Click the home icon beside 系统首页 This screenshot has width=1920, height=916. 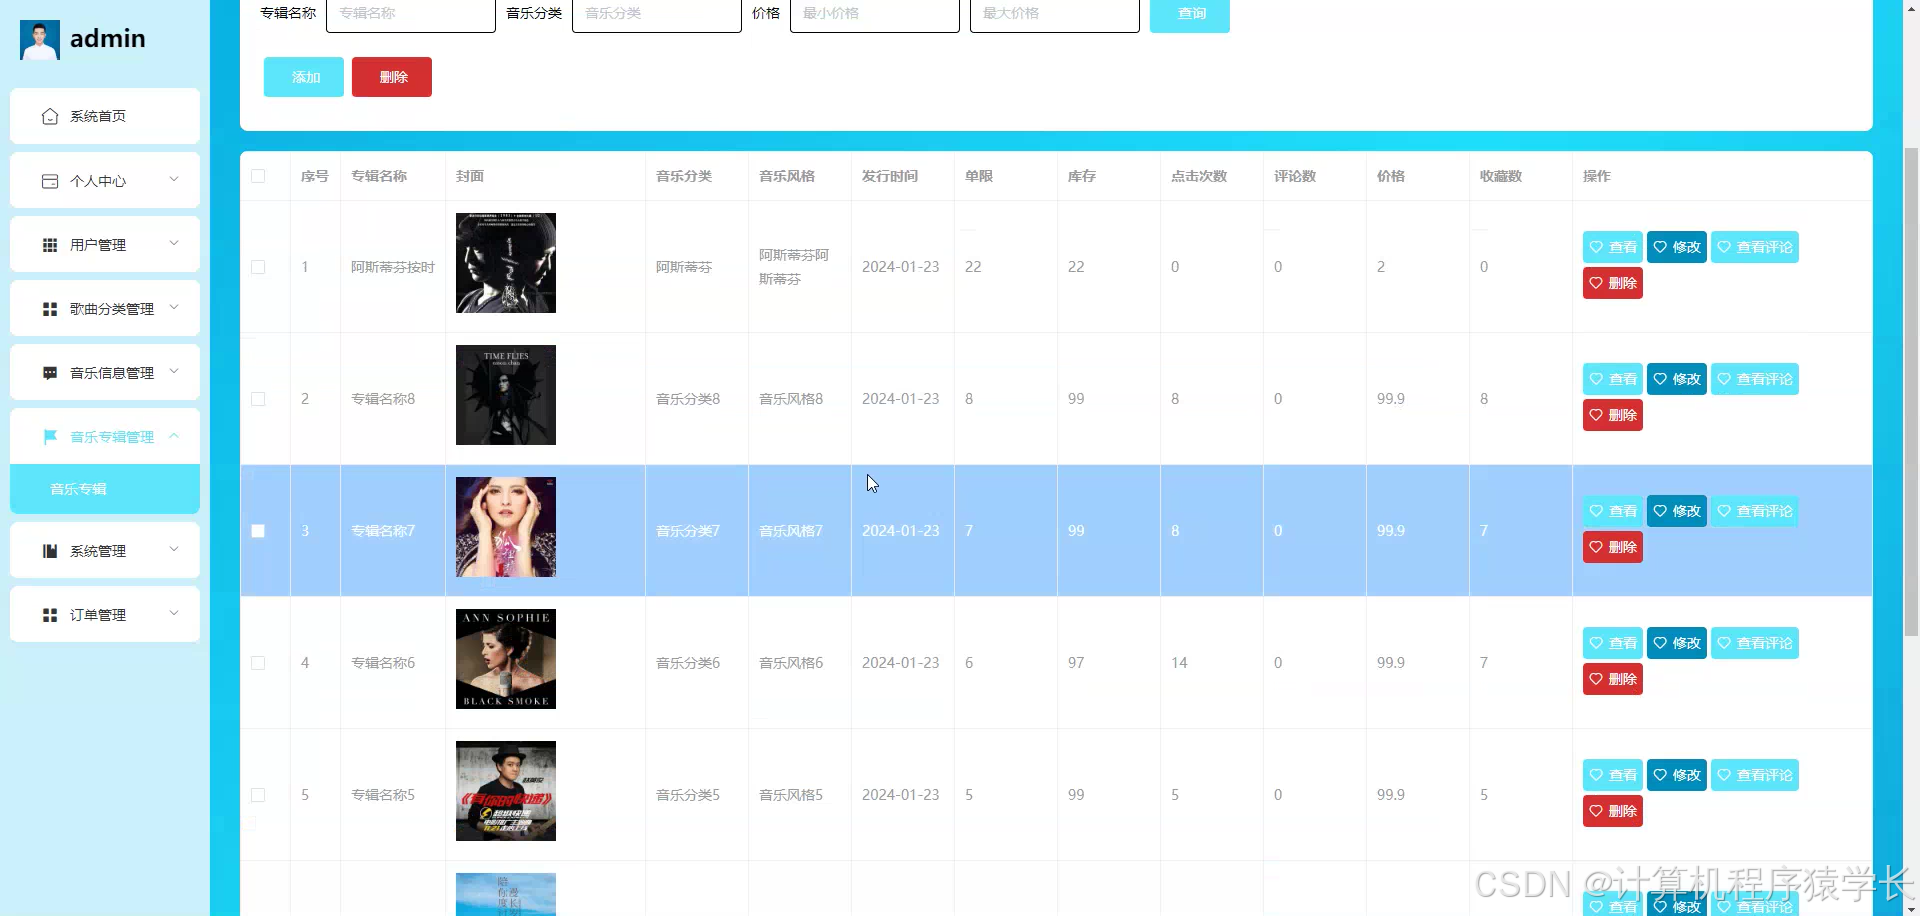50,117
